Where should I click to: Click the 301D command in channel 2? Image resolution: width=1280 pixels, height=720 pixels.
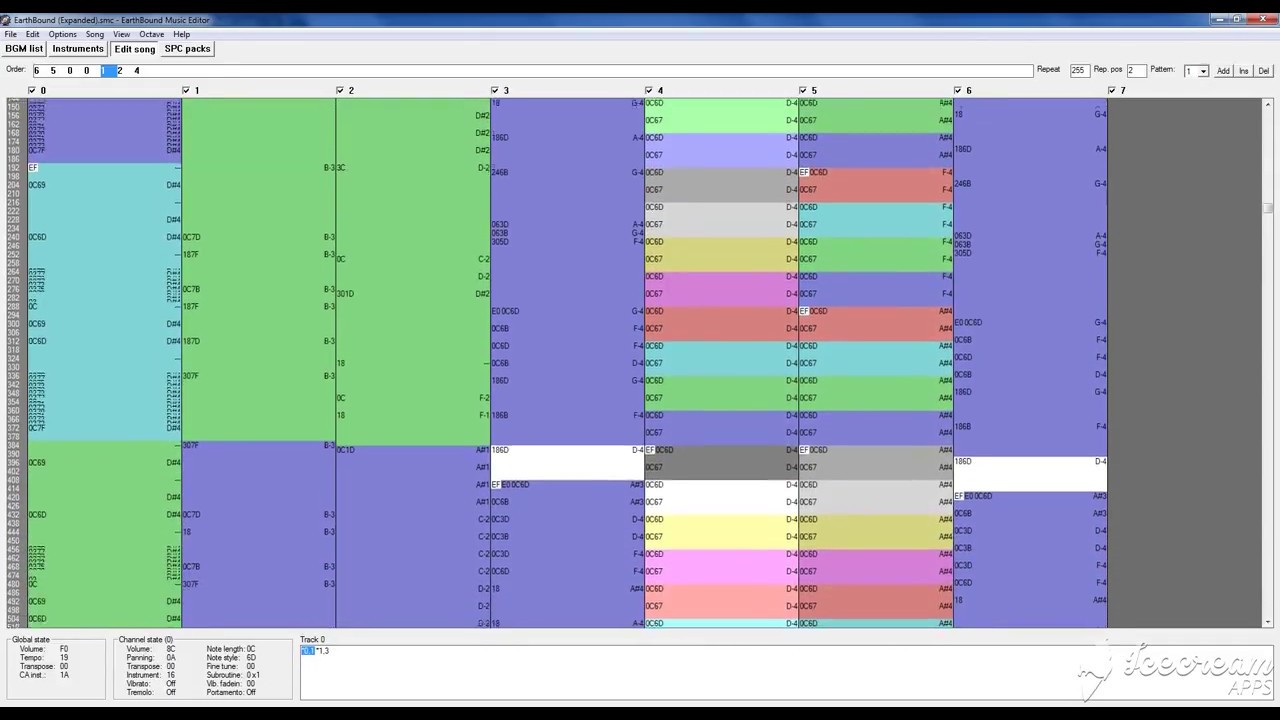click(x=345, y=294)
